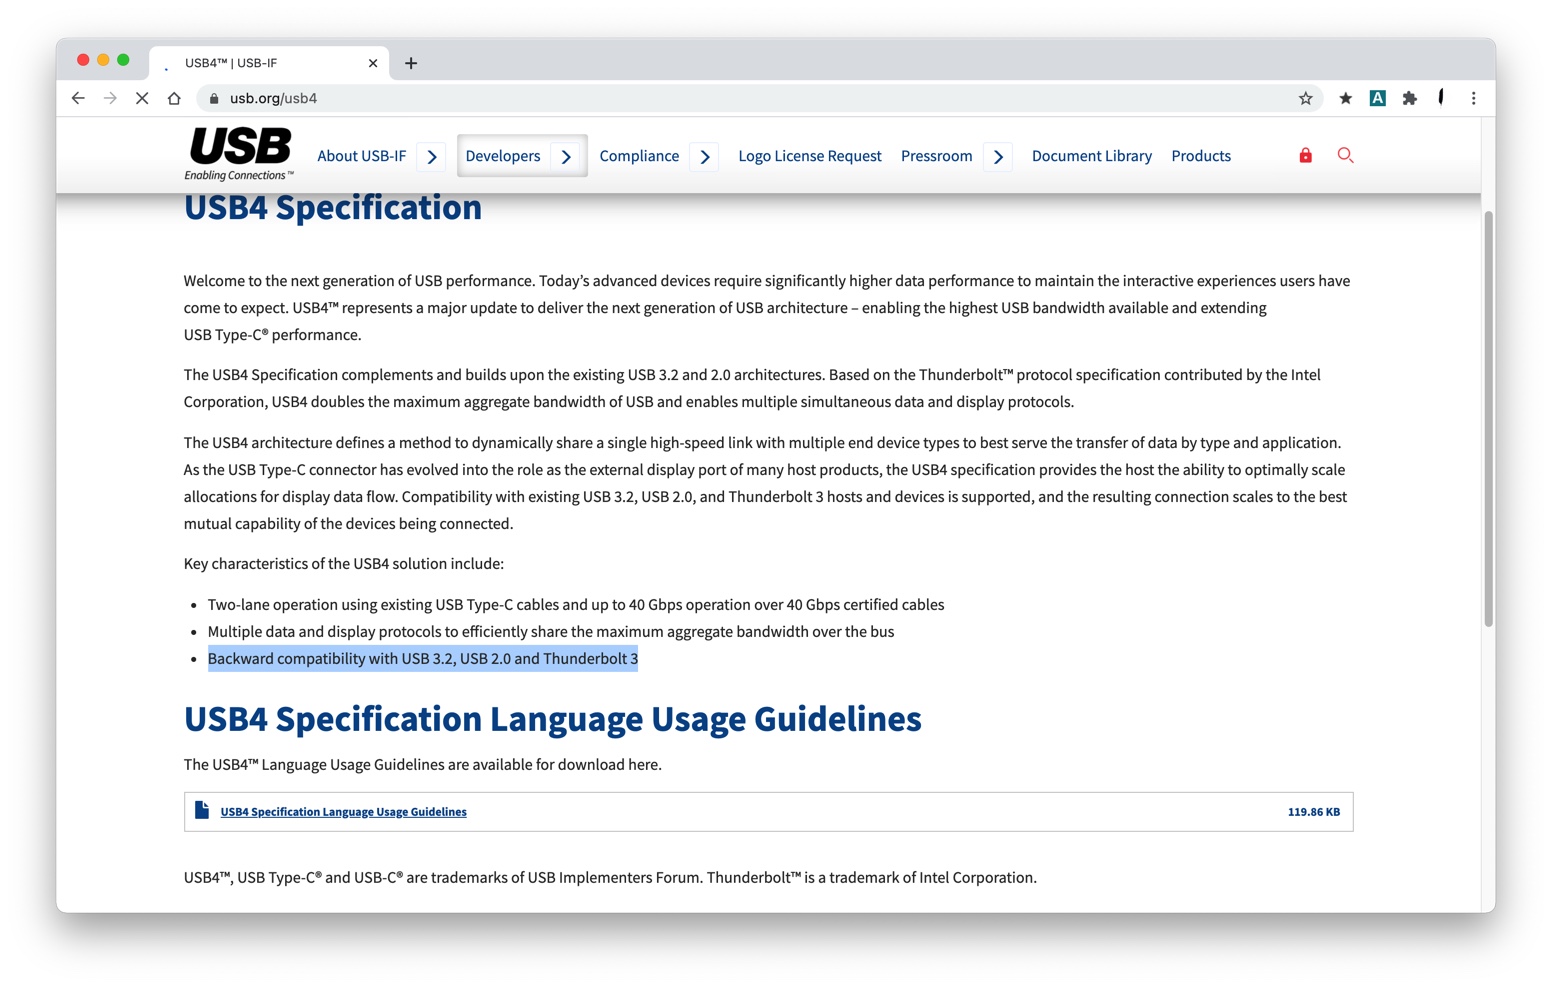Go to Document Library
The height and width of the screenshot is (987, 1552).
(x=1092, y=156)
